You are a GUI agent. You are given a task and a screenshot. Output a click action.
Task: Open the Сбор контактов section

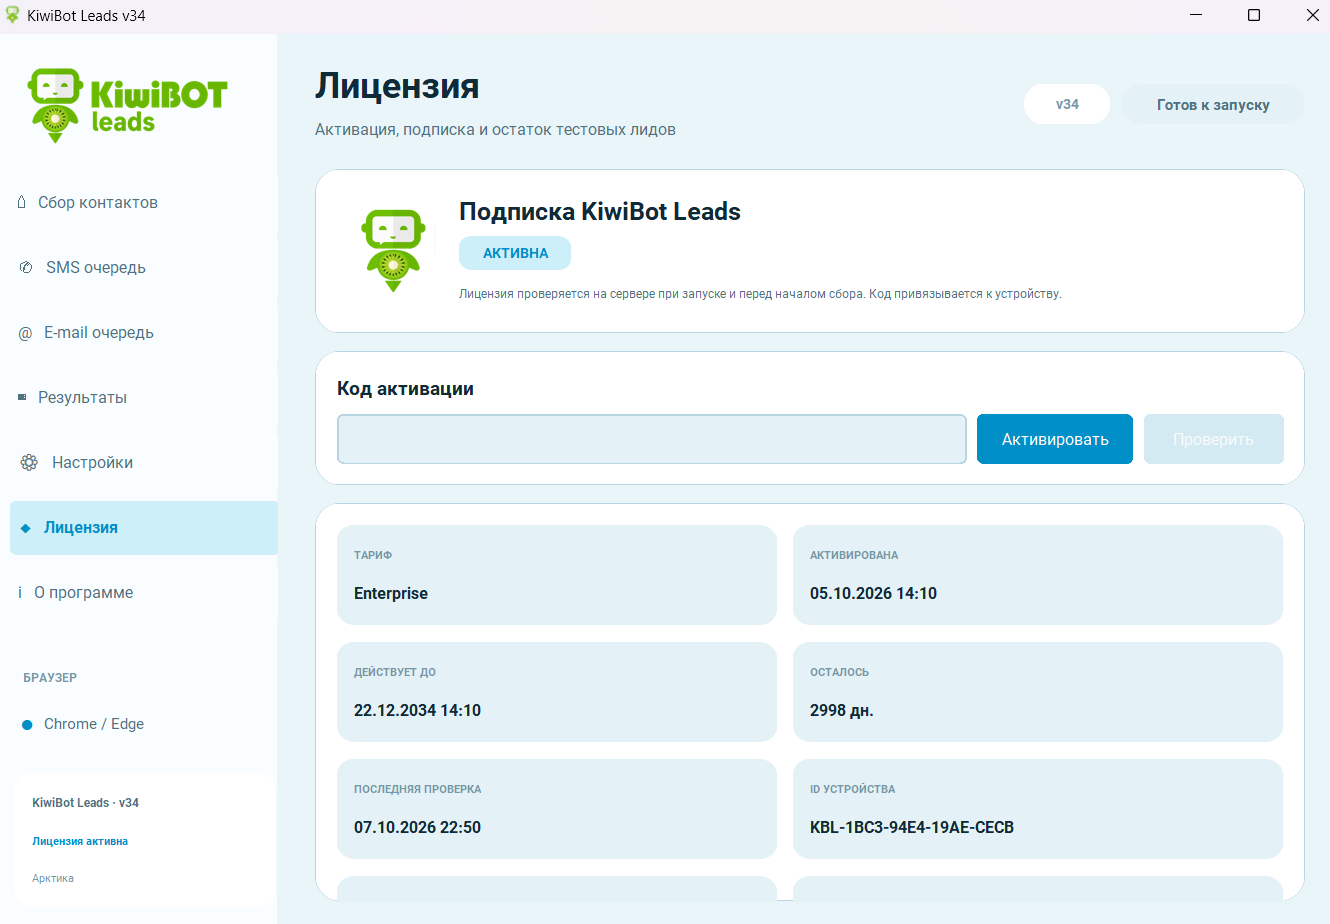click(144, 202)
